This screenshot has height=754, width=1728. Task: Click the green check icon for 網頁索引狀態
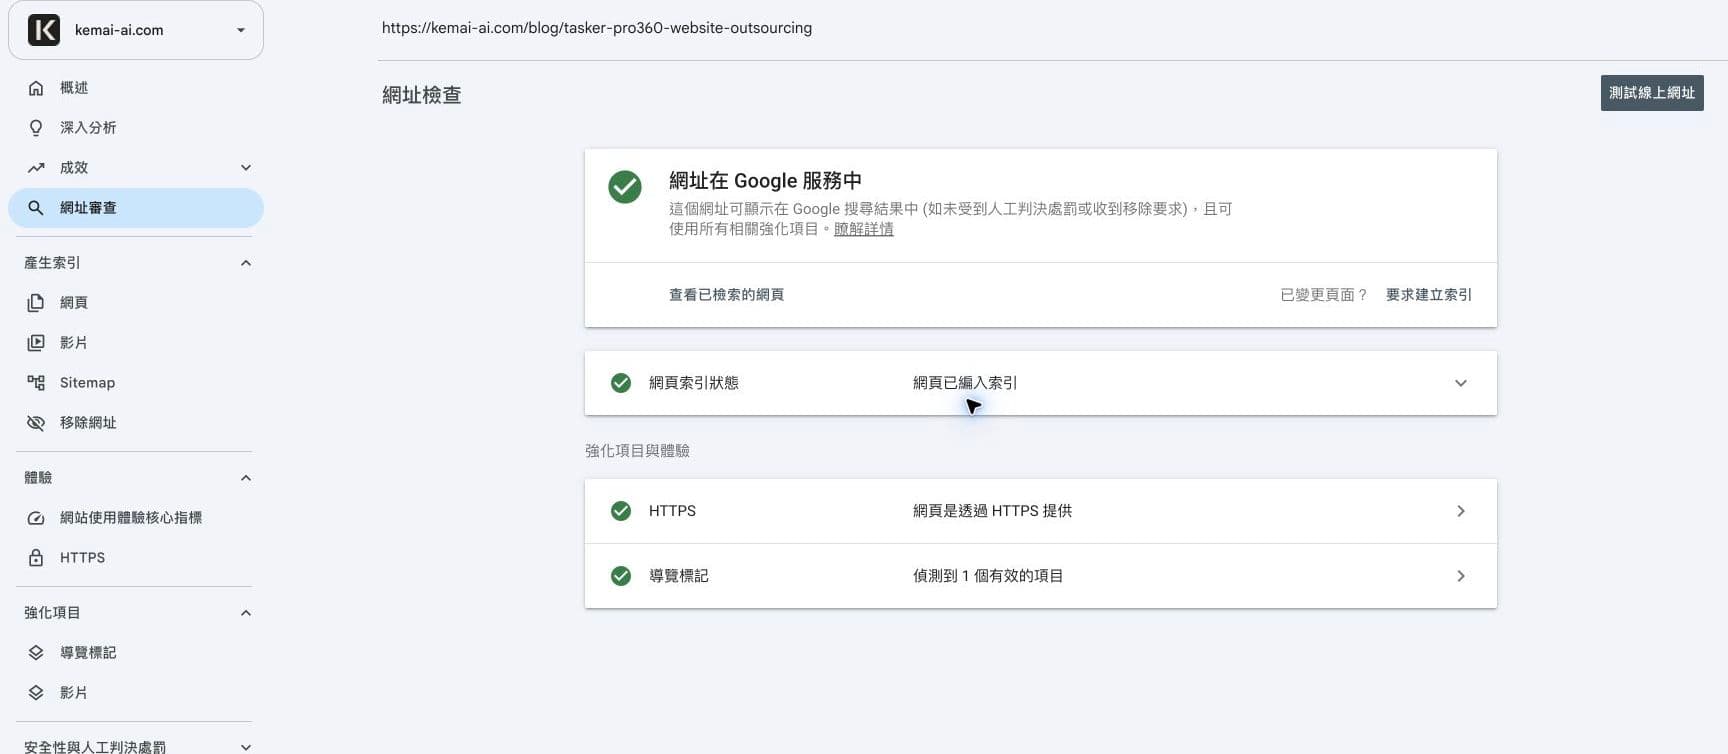[621, 383]
